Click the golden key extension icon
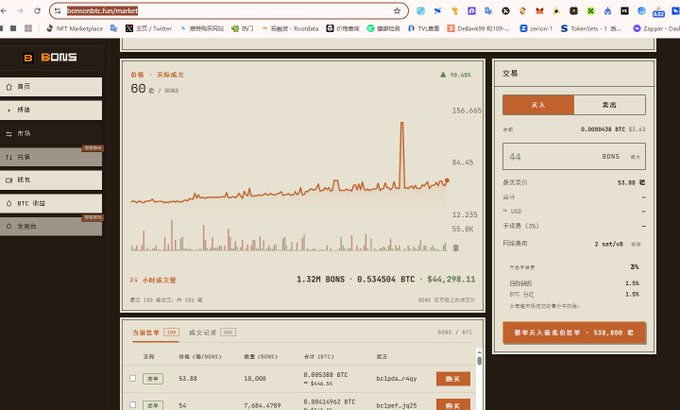680x410 pixels. 455,11
